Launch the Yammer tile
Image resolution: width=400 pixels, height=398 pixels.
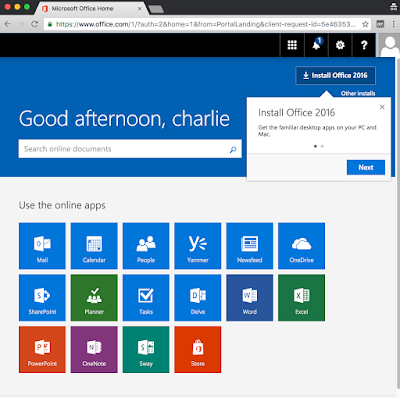point(198,246)
